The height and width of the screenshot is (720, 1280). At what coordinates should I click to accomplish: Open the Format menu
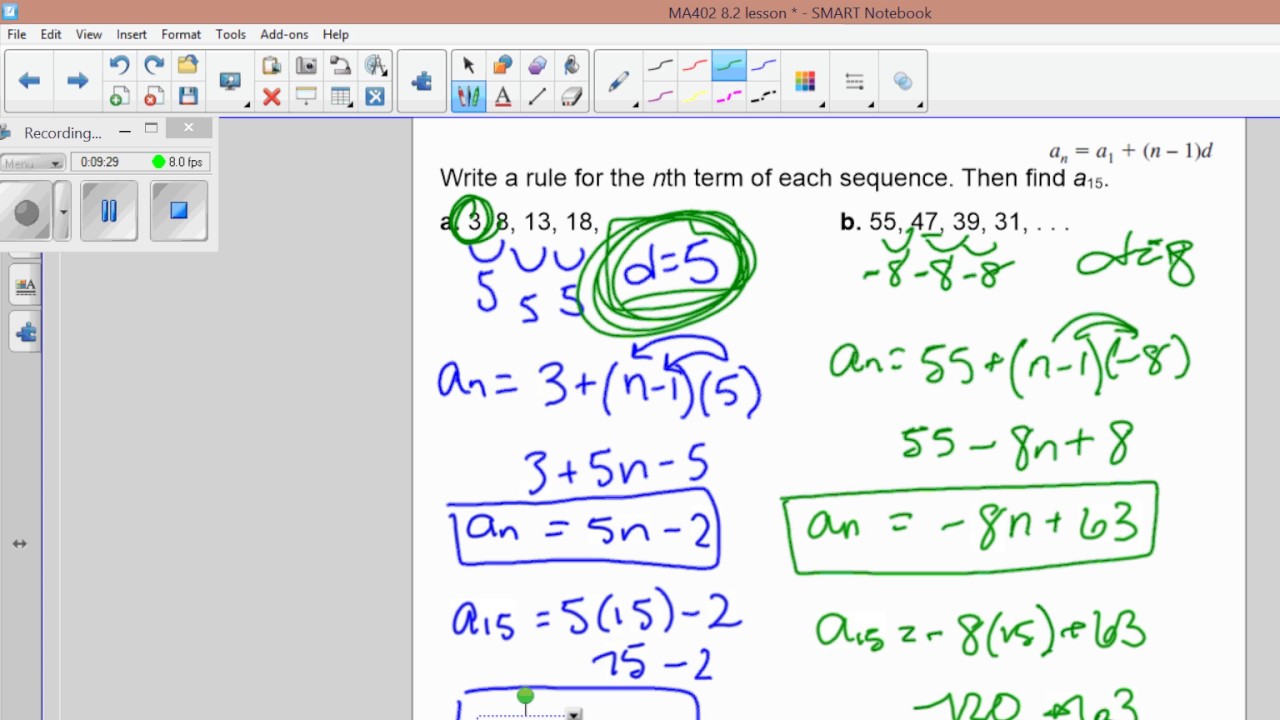(x=181, y=34)
